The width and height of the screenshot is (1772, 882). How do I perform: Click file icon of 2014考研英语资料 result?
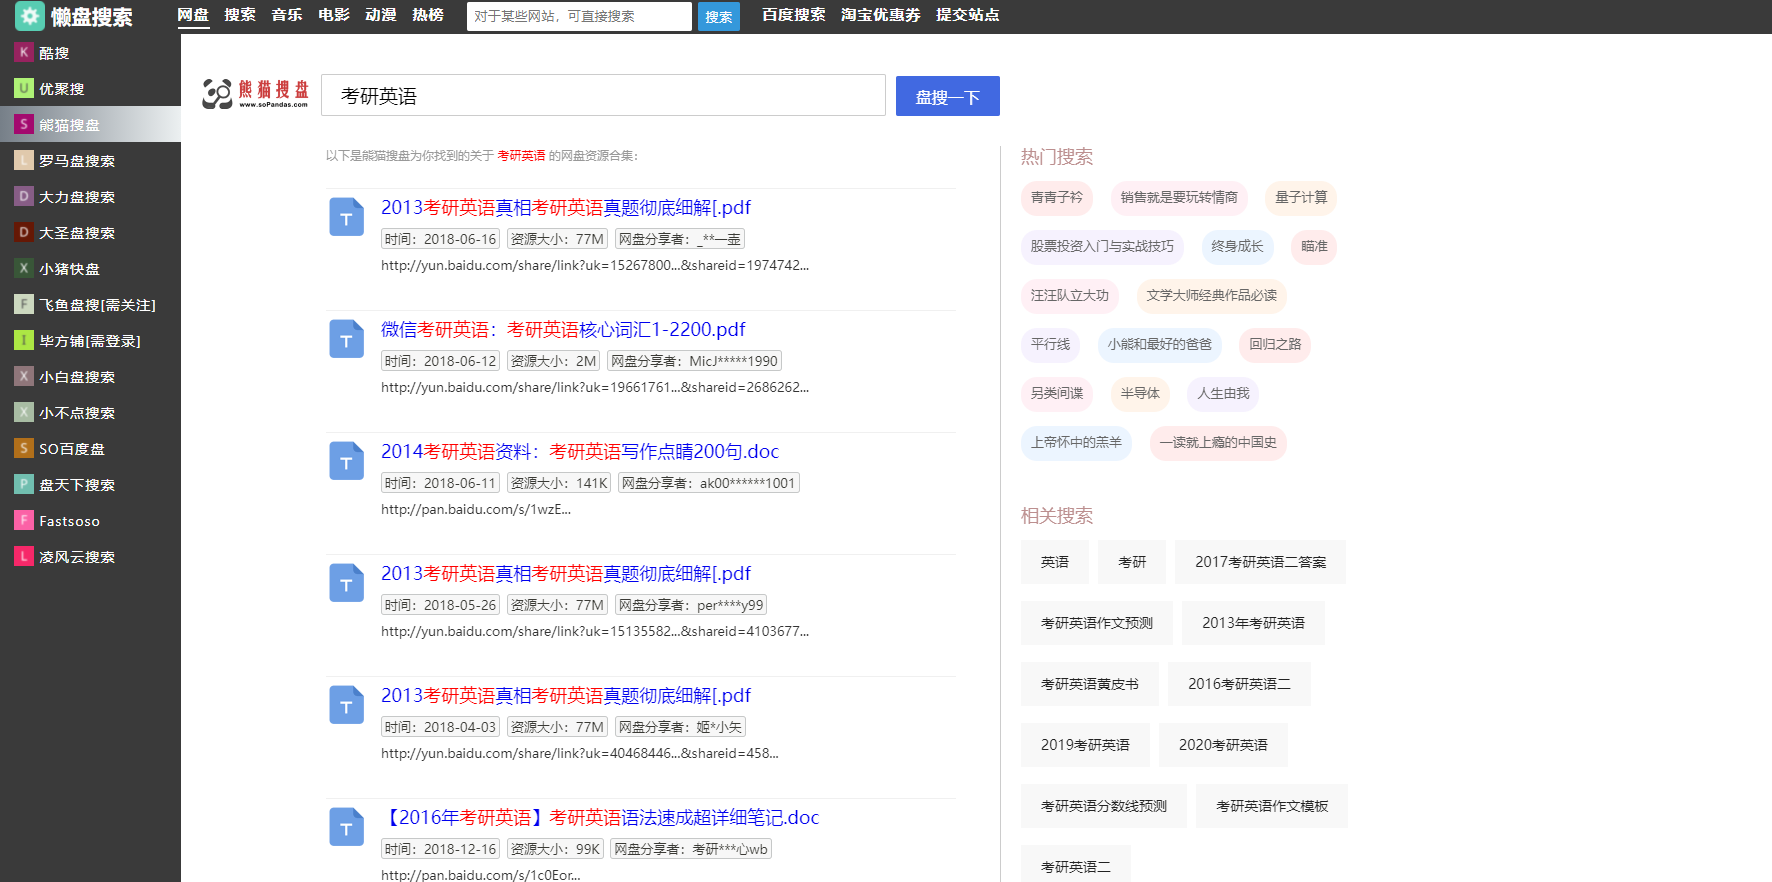point(347,461)
